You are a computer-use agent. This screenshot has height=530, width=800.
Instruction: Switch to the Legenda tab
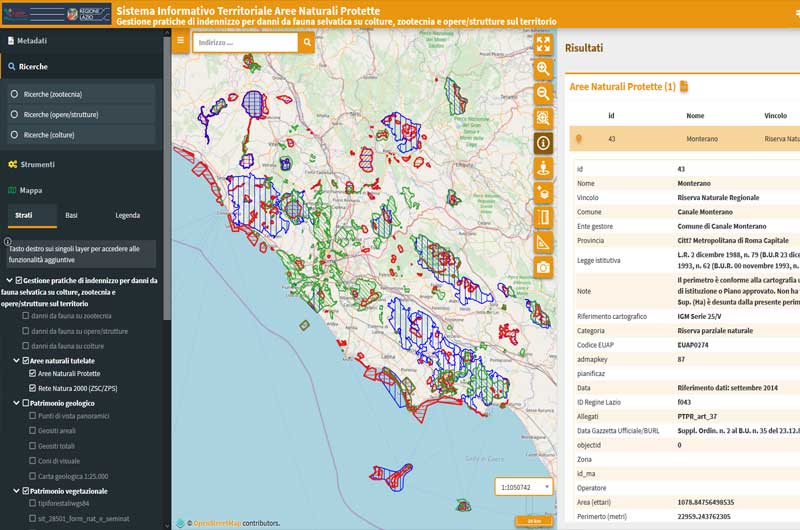(x=128, y=215)
